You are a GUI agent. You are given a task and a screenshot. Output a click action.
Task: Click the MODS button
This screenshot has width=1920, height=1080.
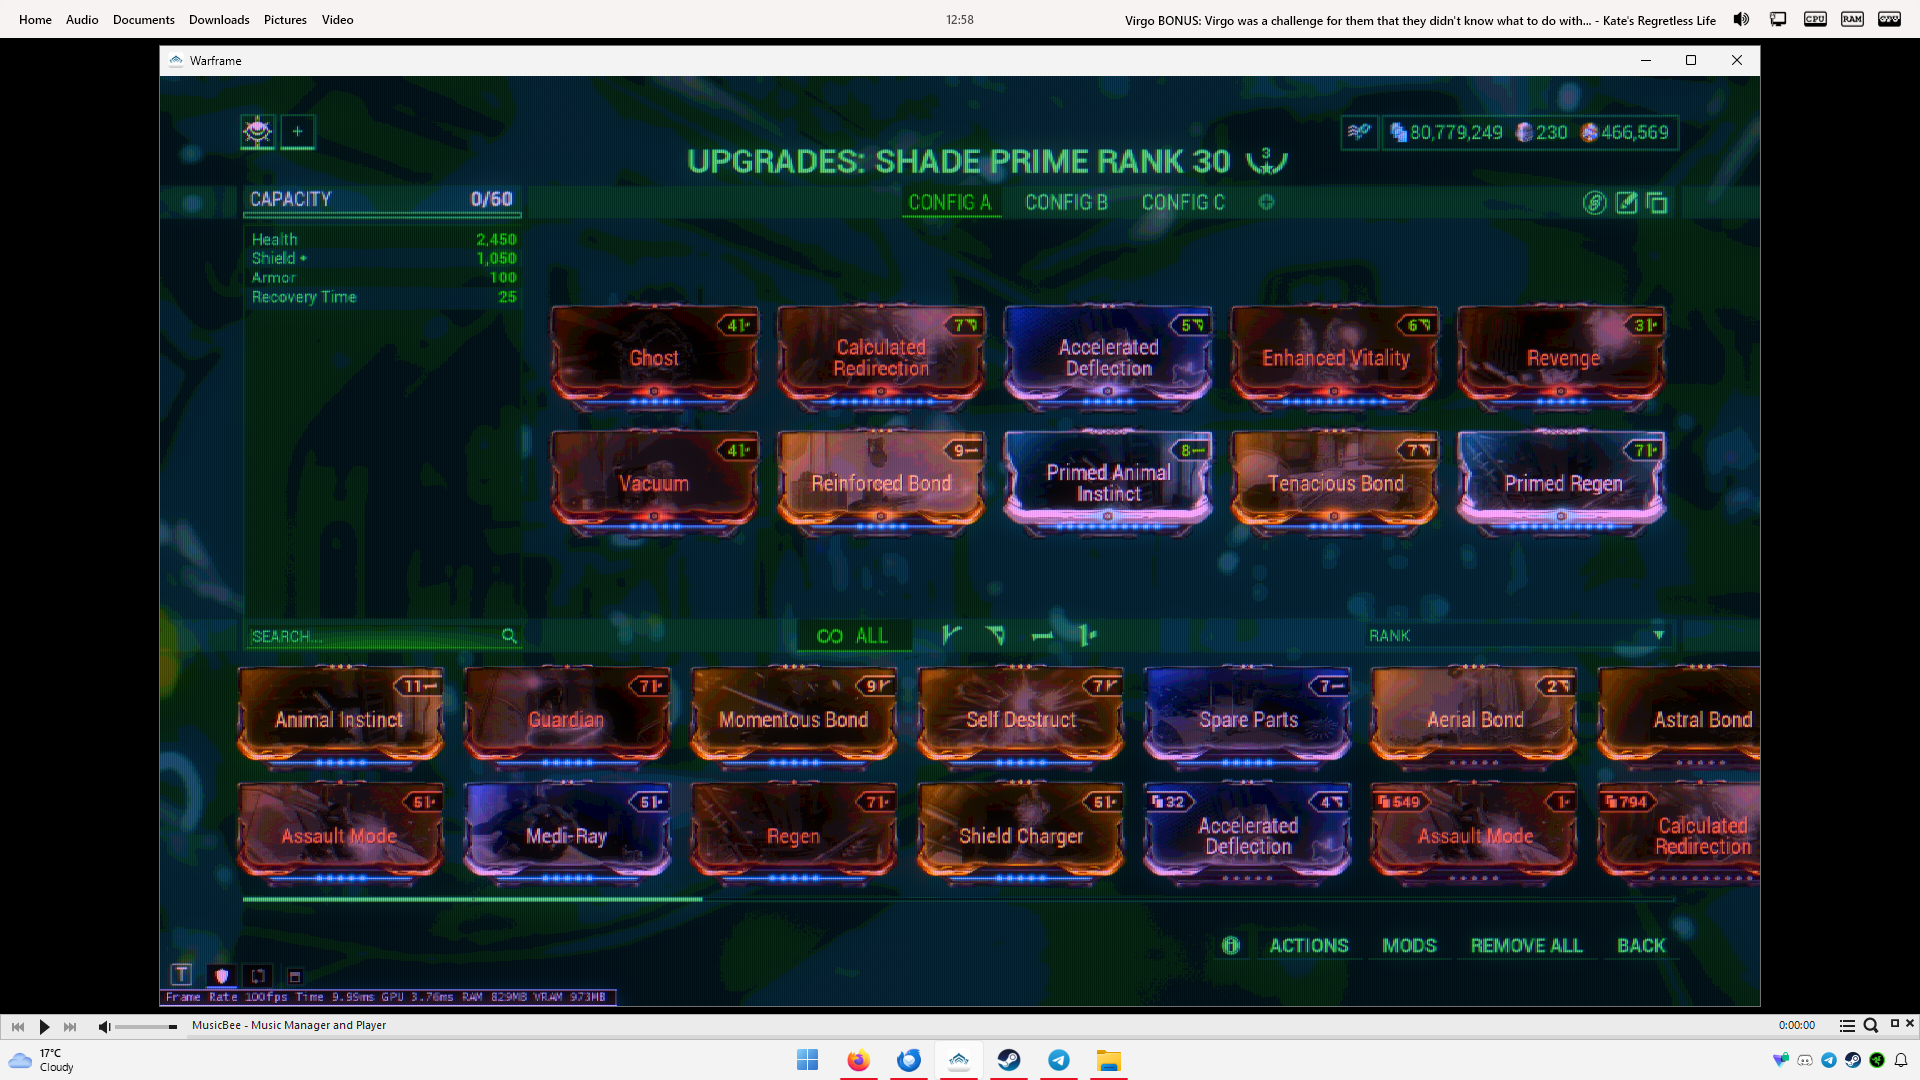(x=1409, y=945)
